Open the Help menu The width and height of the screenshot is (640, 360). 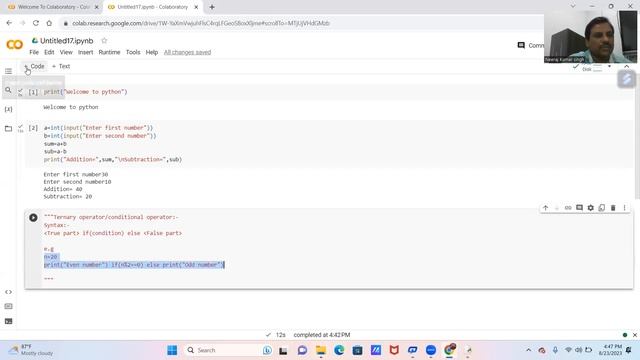point(152,52)
